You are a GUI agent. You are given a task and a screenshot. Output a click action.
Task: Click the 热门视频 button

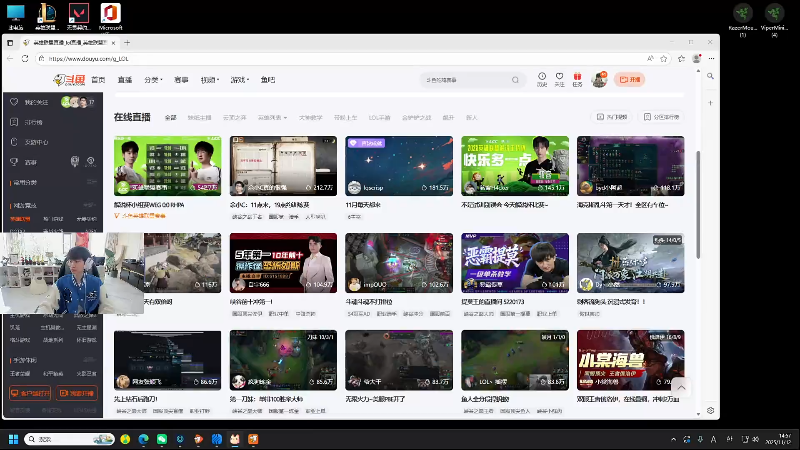612,117
